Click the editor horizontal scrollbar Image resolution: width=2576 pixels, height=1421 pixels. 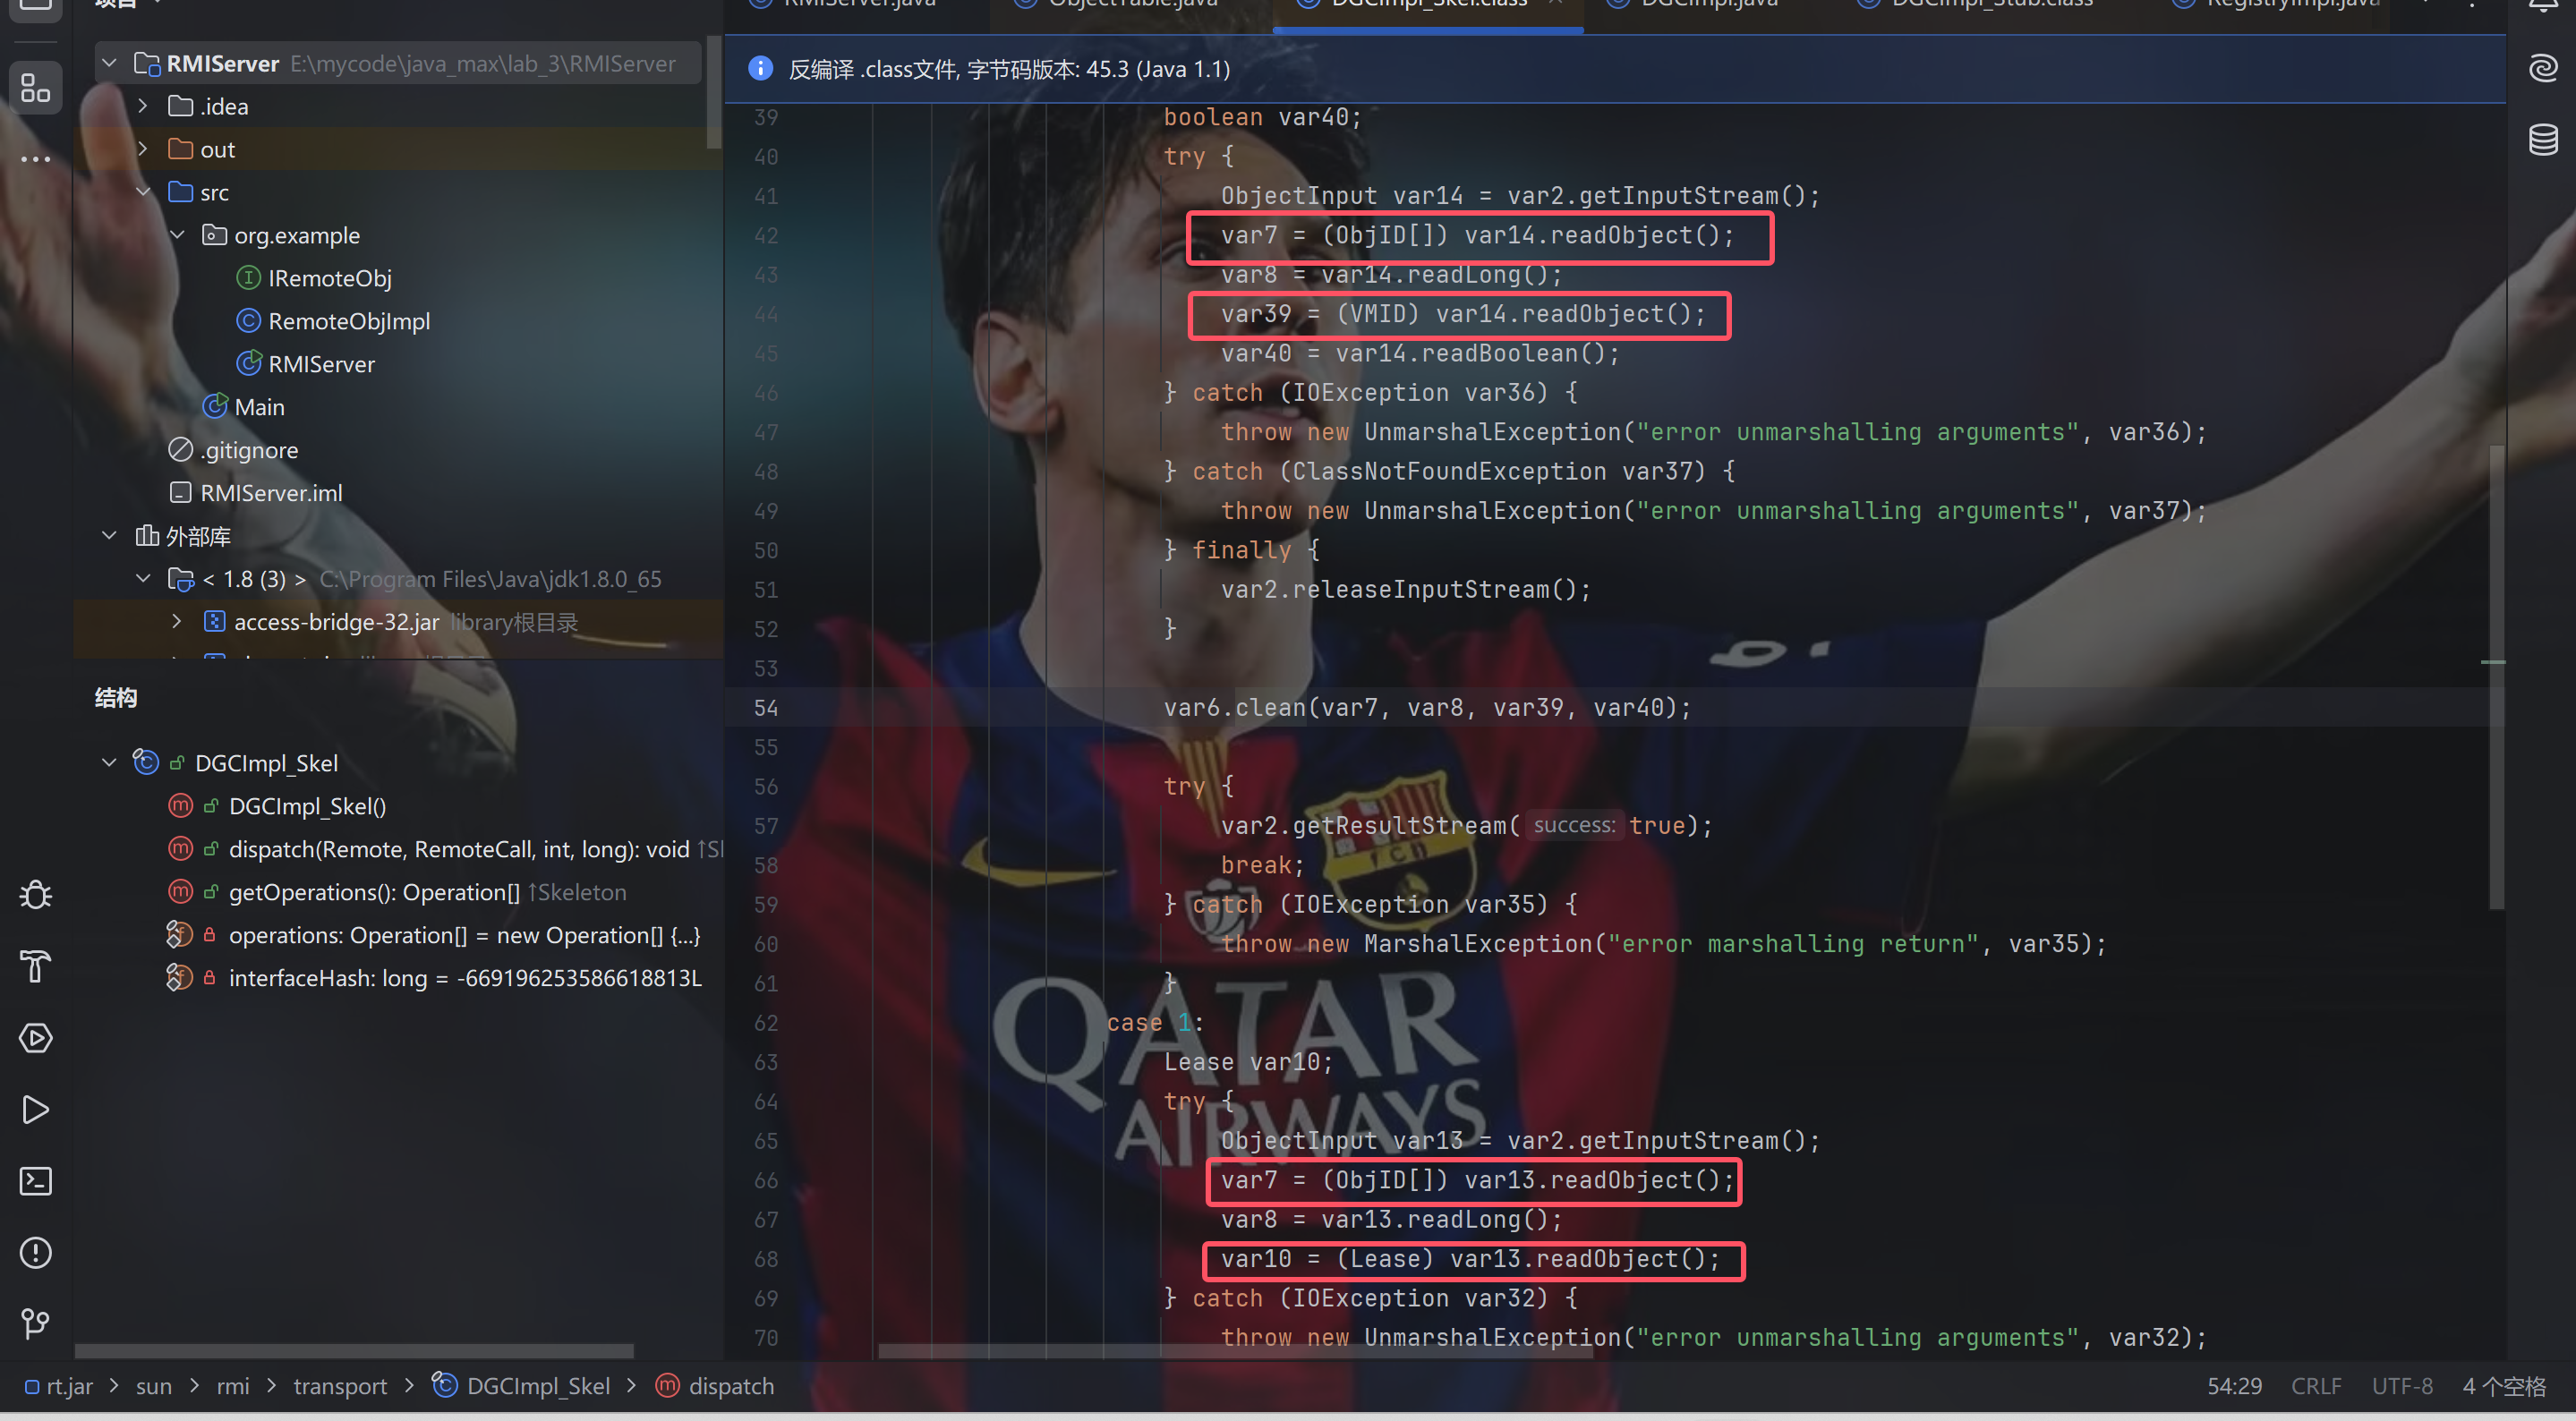coord(1235,1350)
